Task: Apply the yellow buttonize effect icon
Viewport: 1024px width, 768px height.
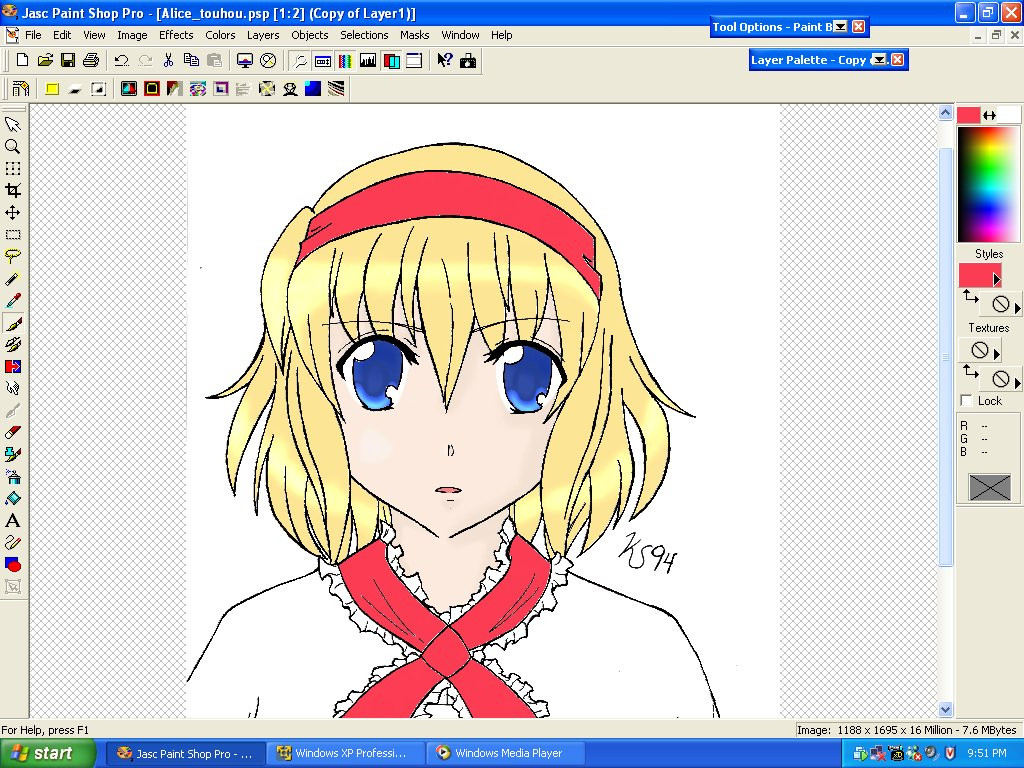Action: [52, 89]
